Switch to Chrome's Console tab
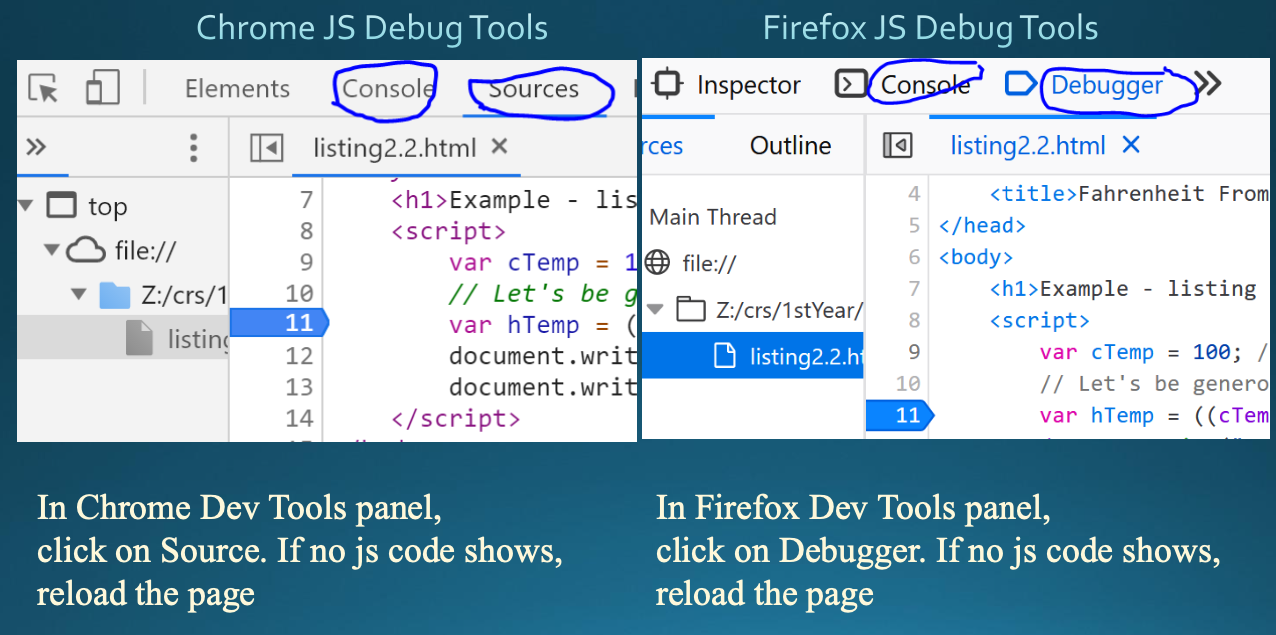Viewport: 1276px width, 635px height. point(387,89)
